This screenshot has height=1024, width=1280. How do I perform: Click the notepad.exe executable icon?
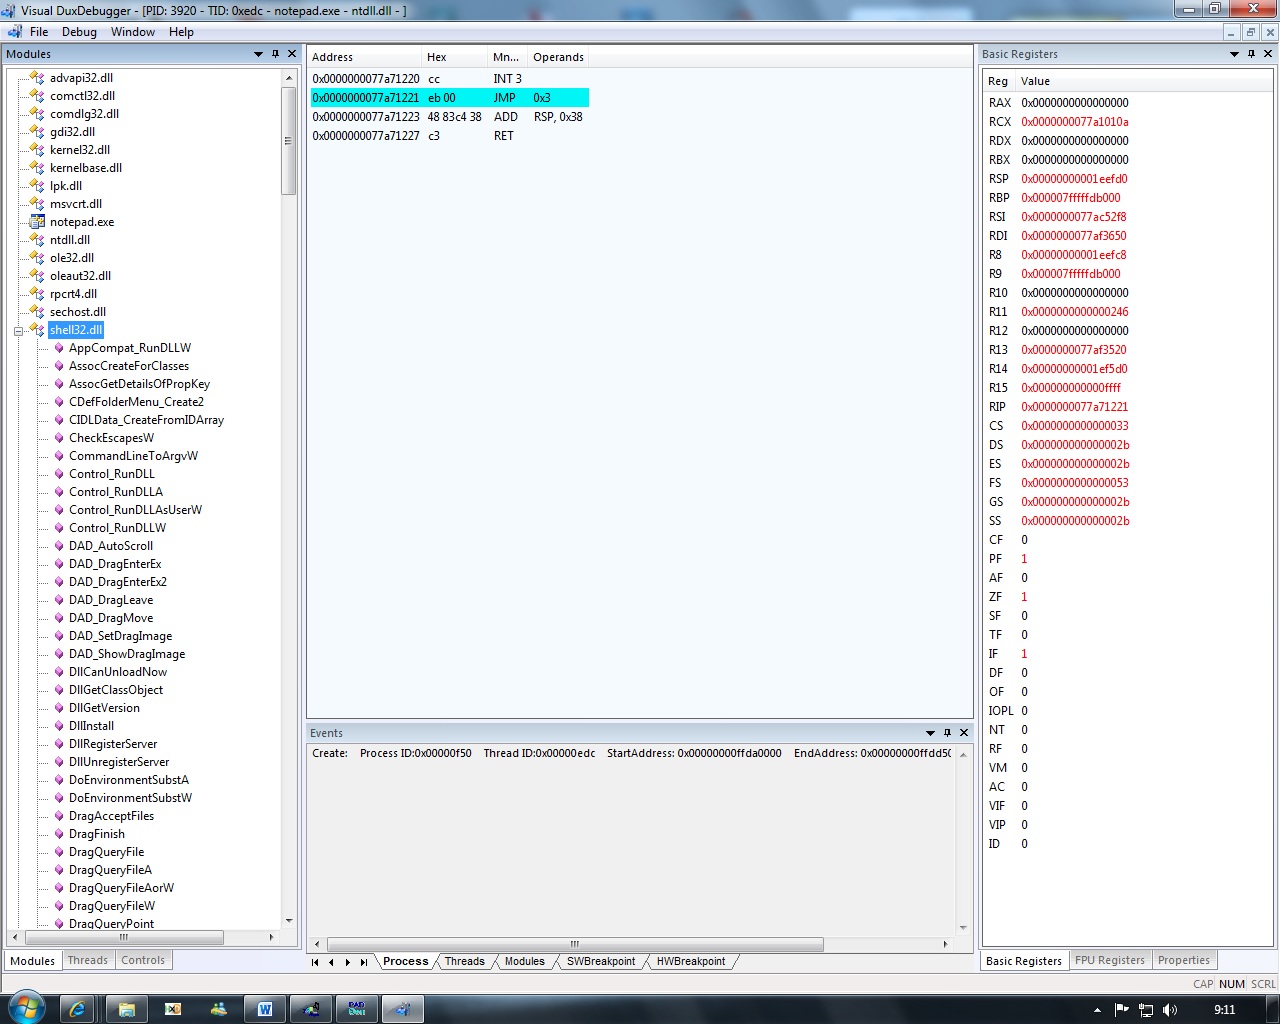click(37, 222)
